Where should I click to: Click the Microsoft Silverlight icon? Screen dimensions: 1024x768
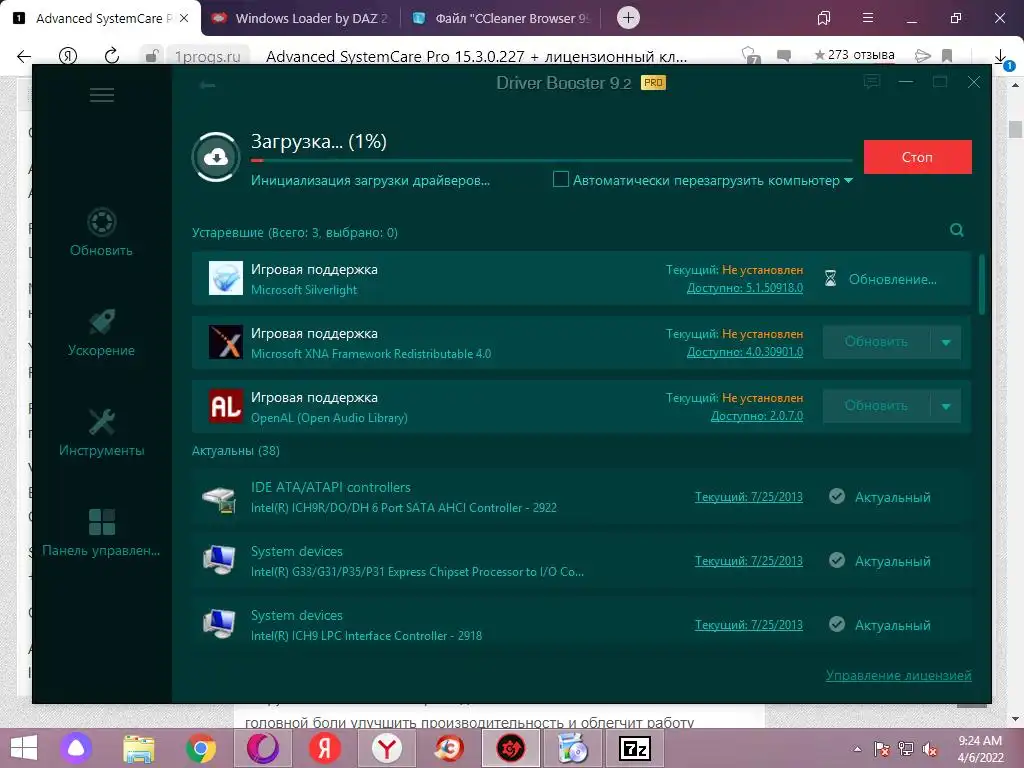click(225, 278)
